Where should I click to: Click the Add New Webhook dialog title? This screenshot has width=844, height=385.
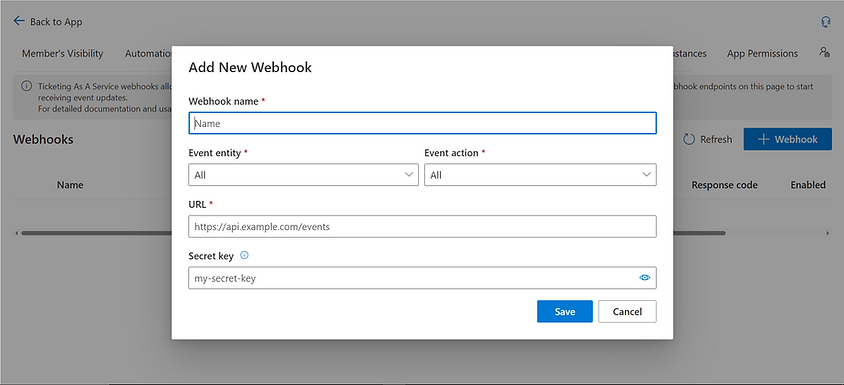(250, 67)
